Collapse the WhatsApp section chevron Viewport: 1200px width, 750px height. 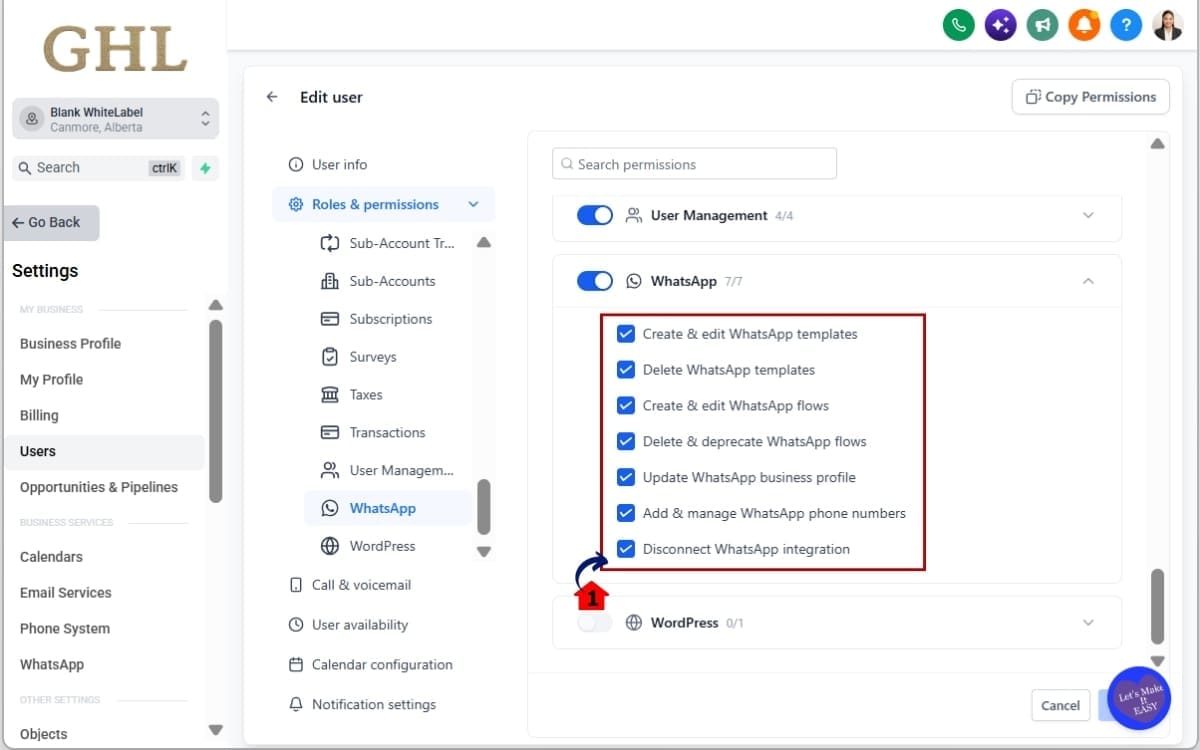click(x=1088, y=281)
